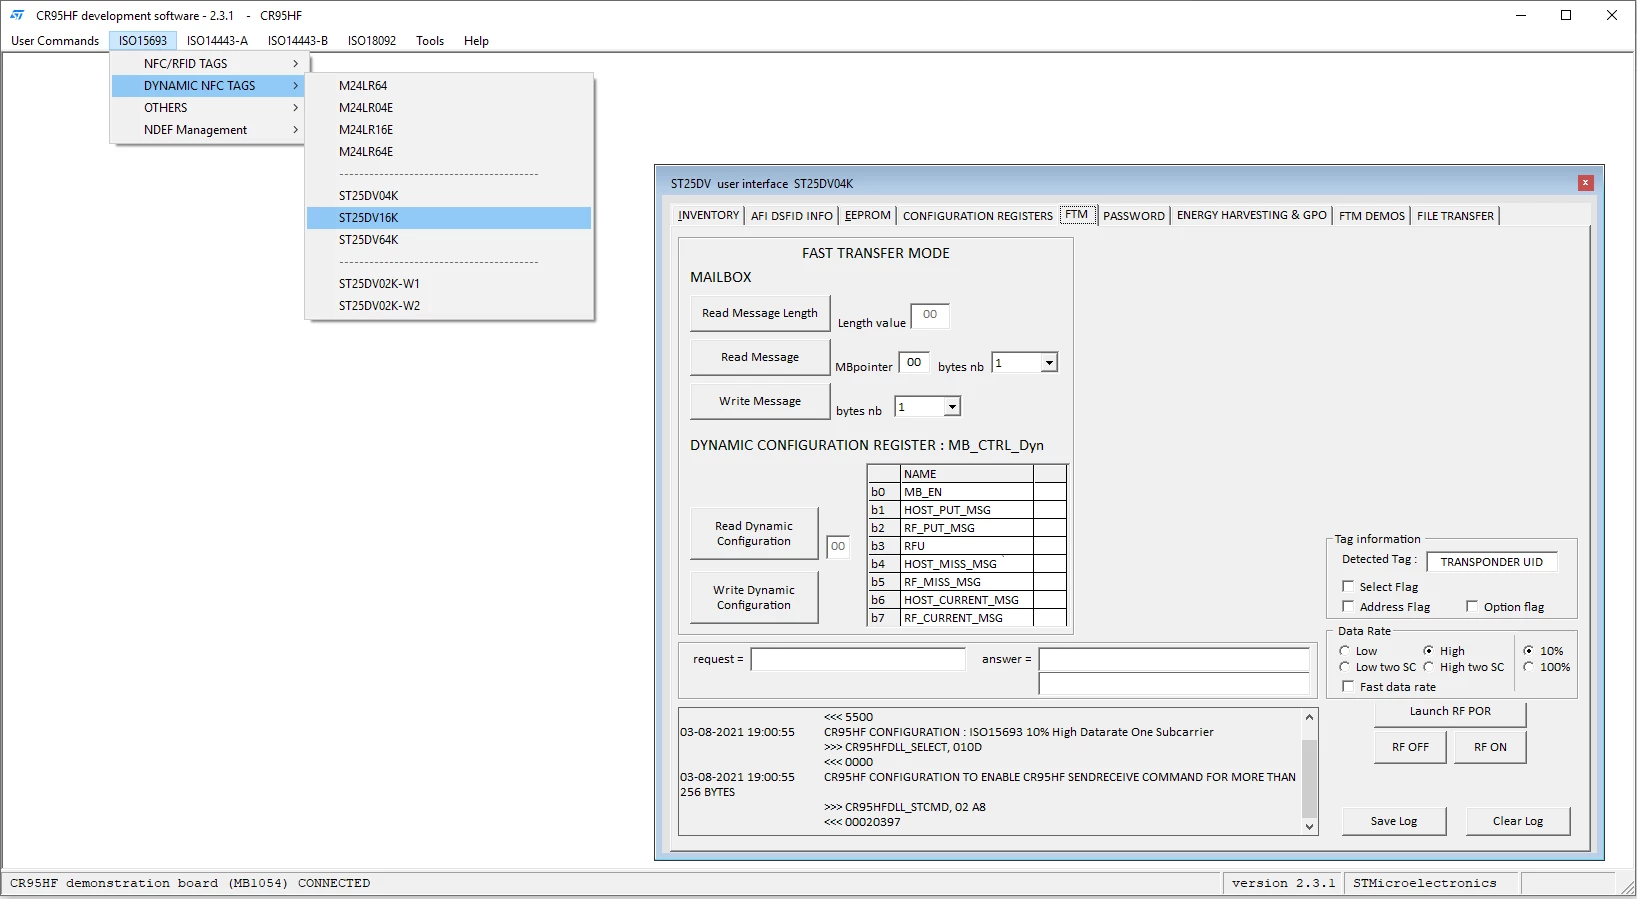
Task: Enable the Select Flag checkbox
Action: (x=1348, y=587)
